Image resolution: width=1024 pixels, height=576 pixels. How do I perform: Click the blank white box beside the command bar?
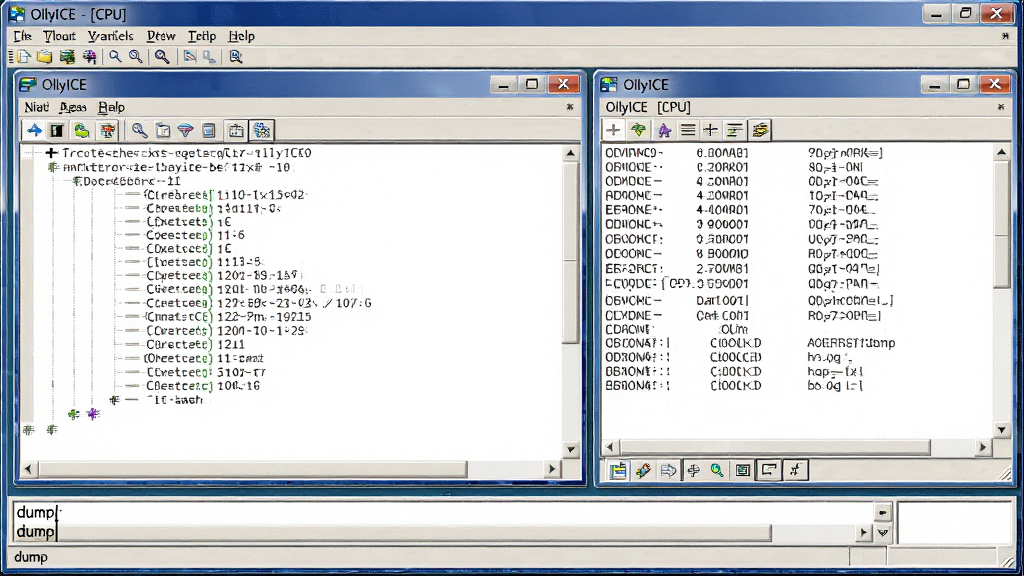tap(955, 522)
